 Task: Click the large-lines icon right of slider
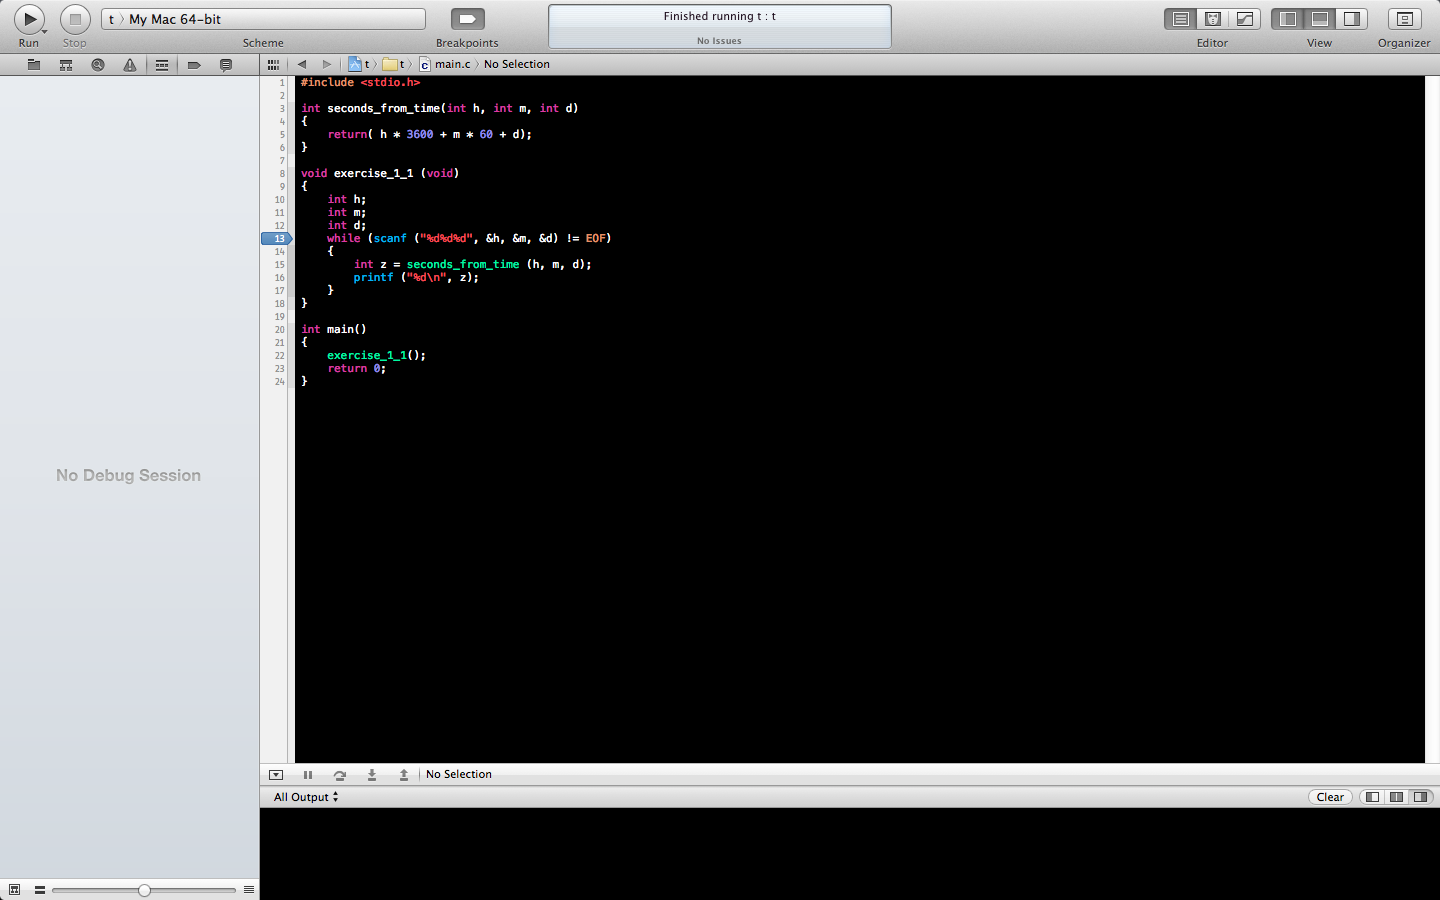pyautogui.click(x=249, y=889)
